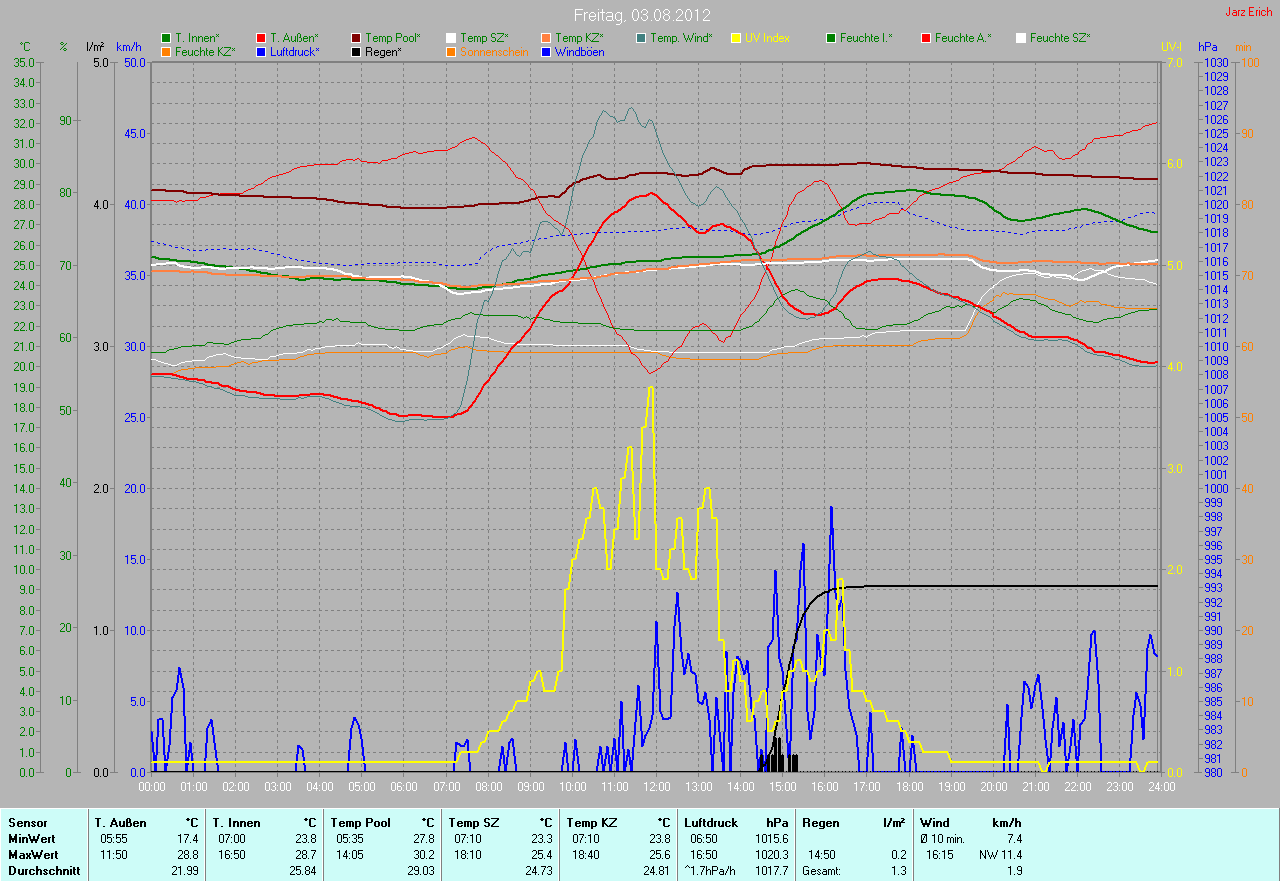This screenshot has width=1280, height=881.
Task: Select the 'Temp. Wind*' legend label
Action: pyautogui.click(x=681, y=38)
